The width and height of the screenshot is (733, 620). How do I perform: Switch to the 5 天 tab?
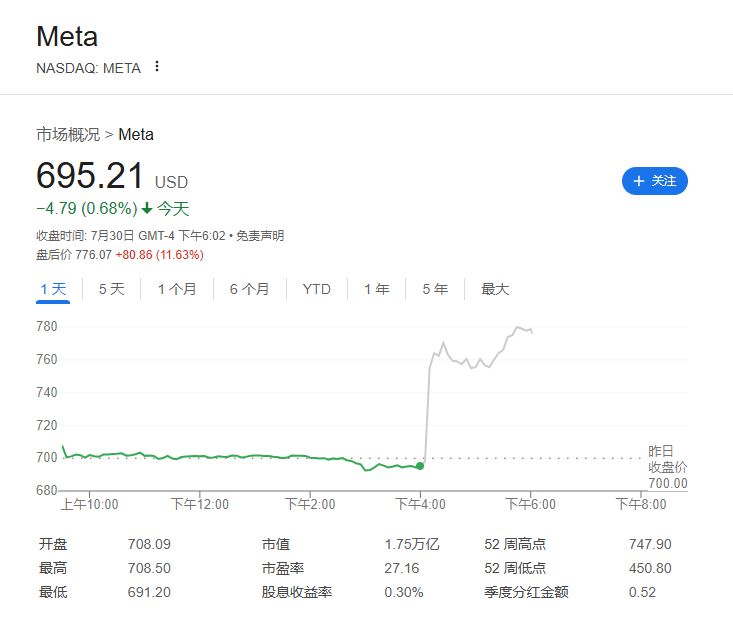pyautogui.click(x=111, y=289)
